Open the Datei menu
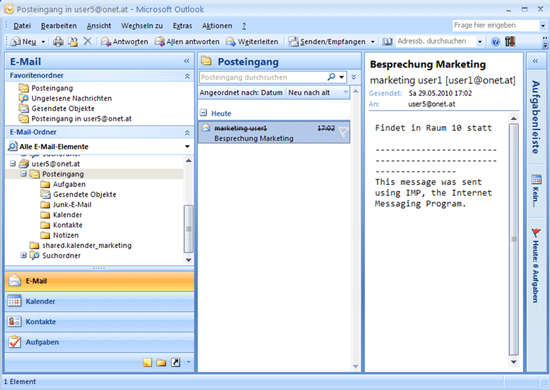Viewport: 550px width, 390px height. (22, 26)
